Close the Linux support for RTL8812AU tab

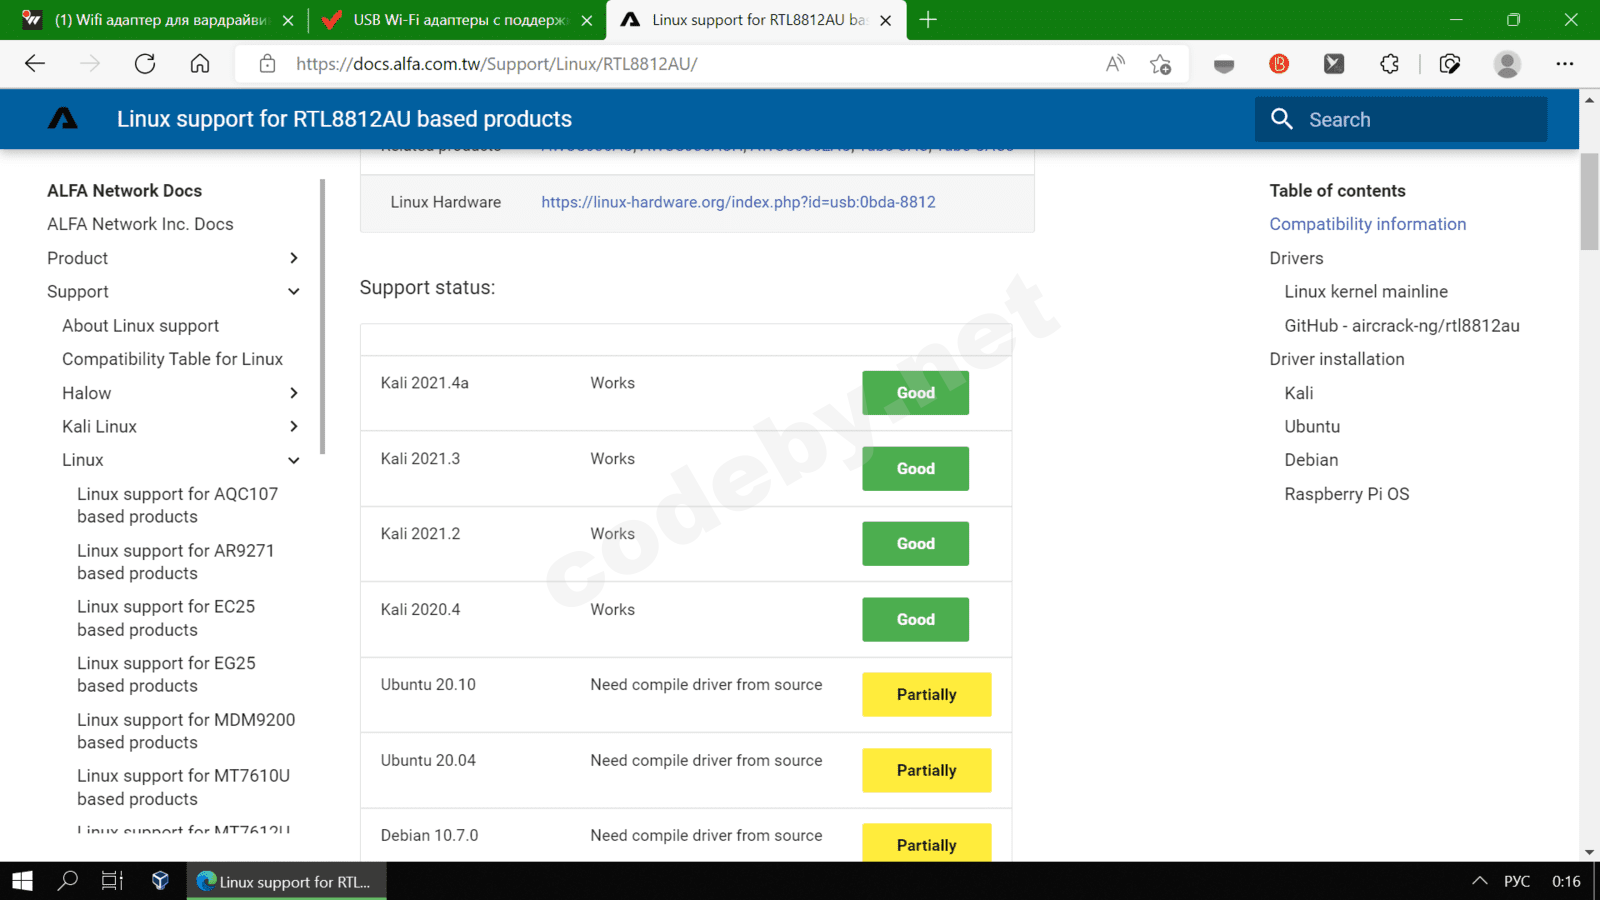885,20
